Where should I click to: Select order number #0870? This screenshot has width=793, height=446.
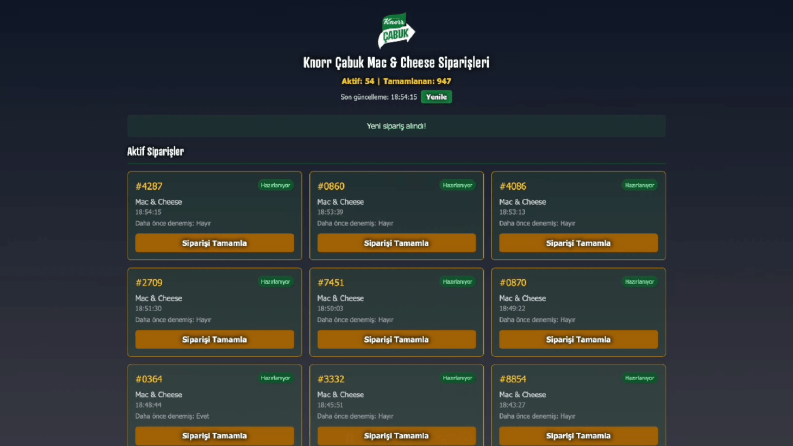513,283
